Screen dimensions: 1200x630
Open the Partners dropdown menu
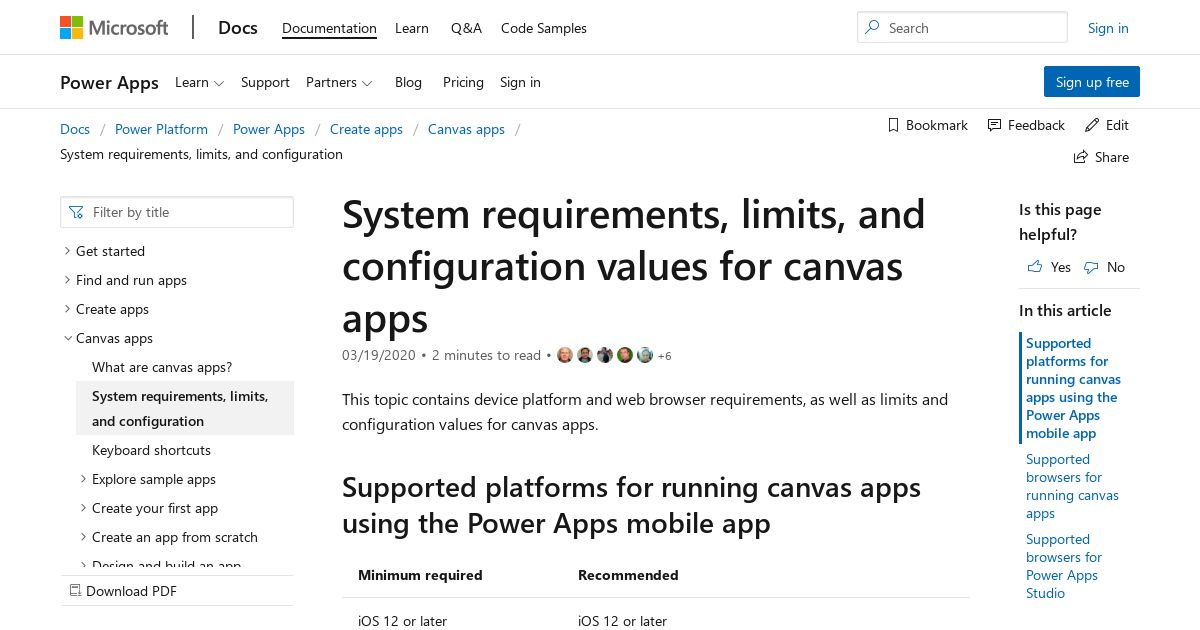[x=339, y=82]
